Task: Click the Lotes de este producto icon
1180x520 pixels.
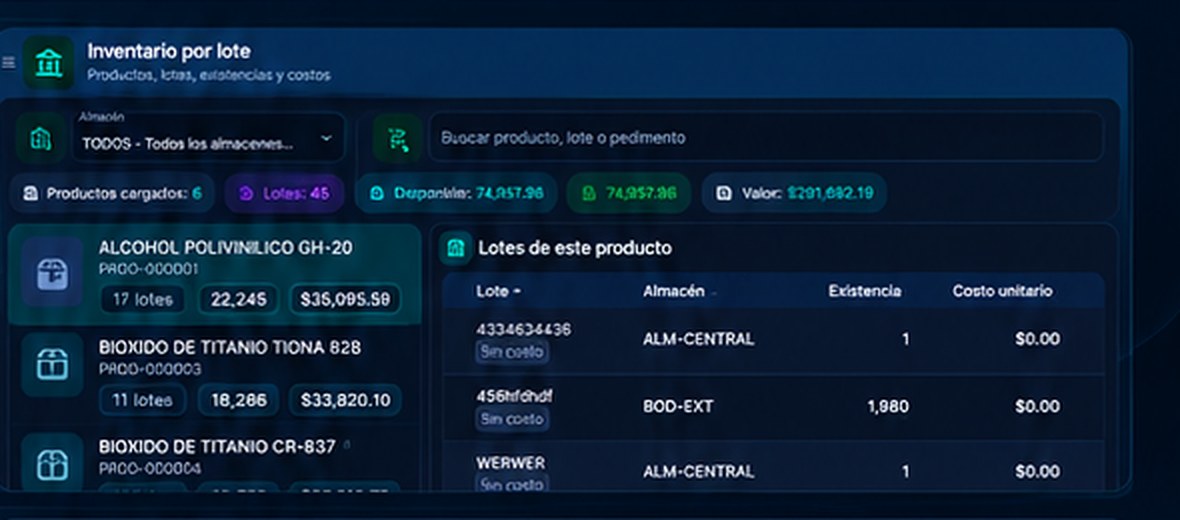Action: (455, 248)
